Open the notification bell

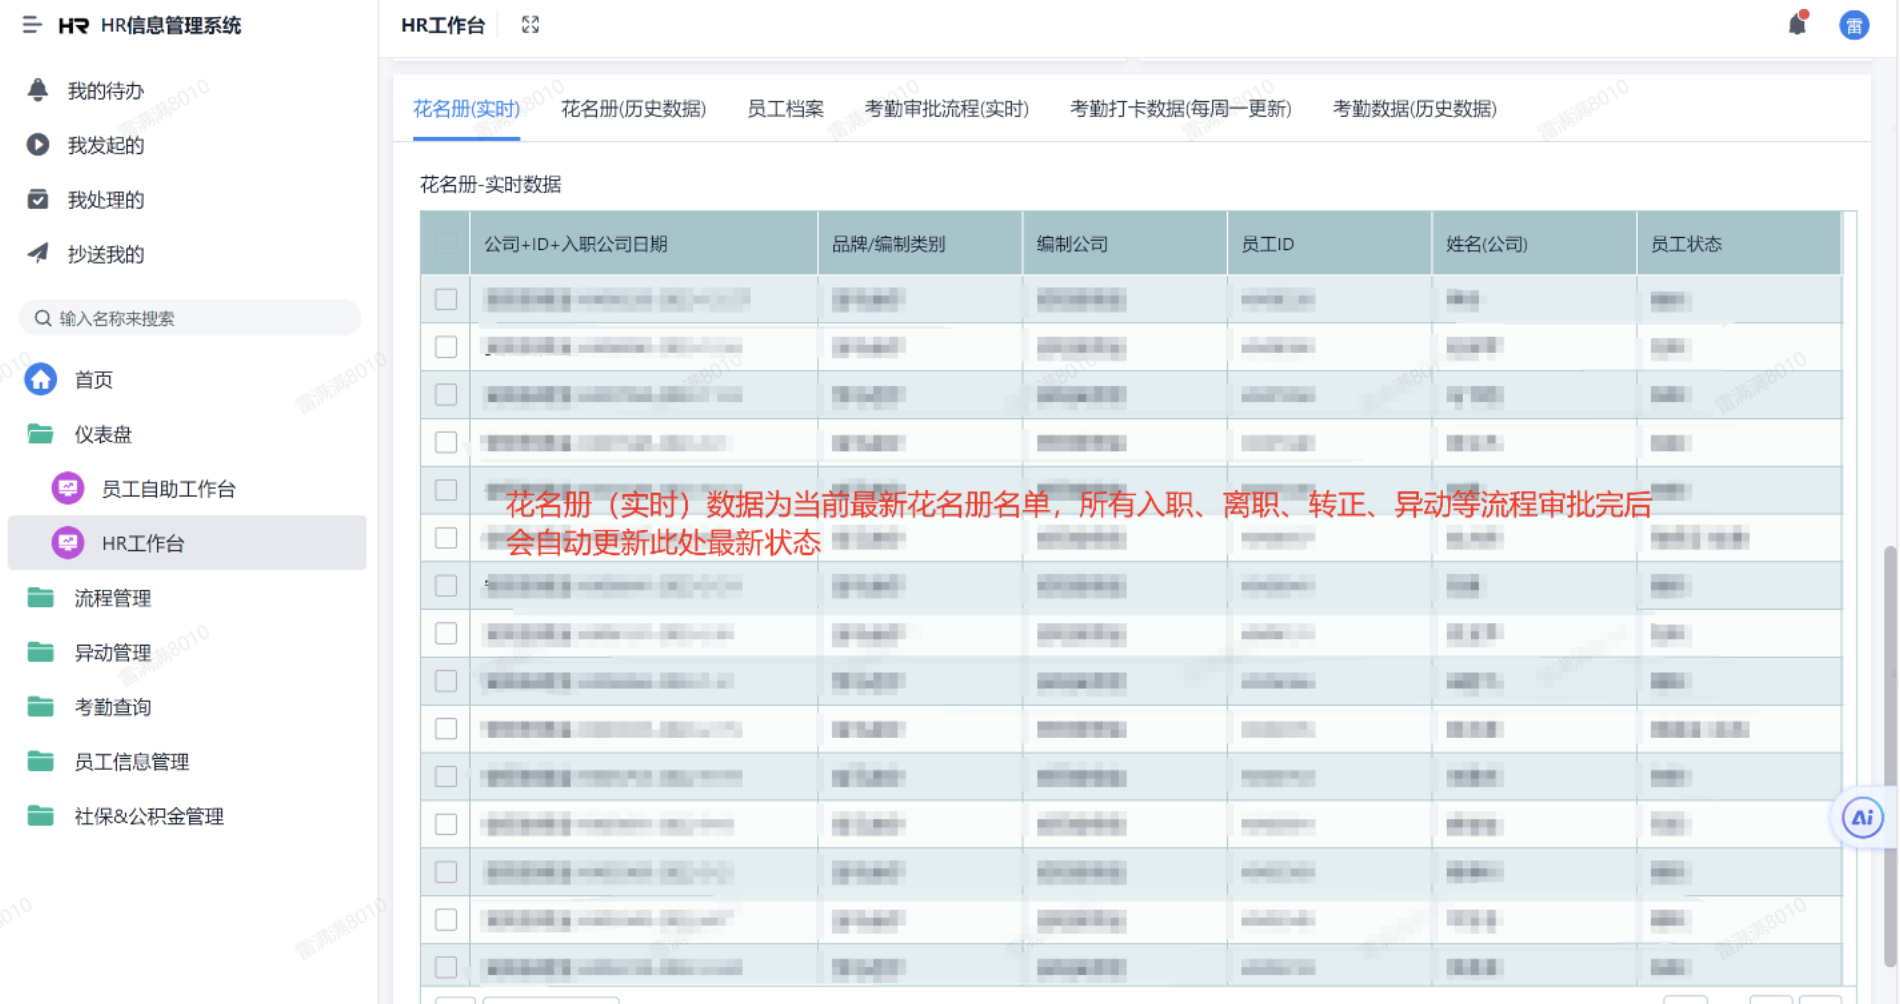tap(1797, 25)
